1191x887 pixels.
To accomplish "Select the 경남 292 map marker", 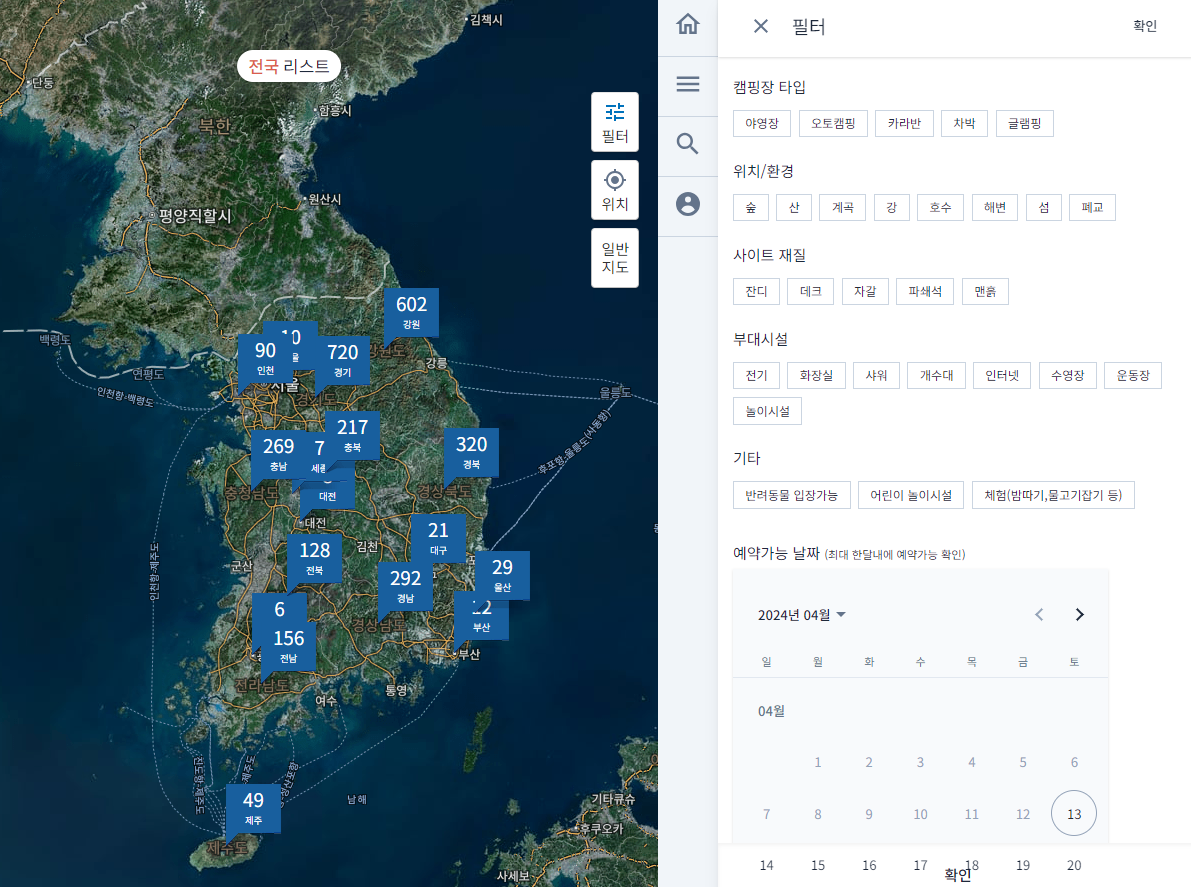I will click(x=406, y=586).
